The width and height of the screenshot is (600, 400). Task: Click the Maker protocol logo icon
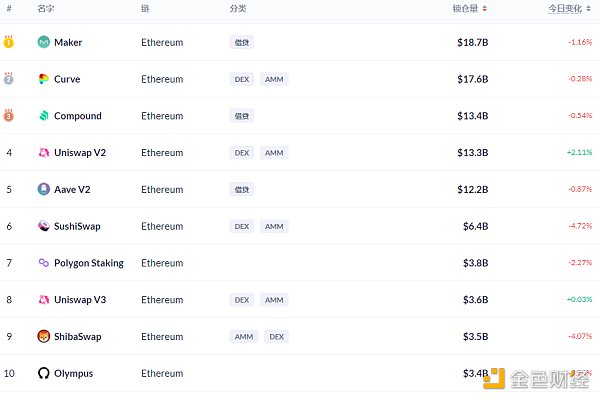43,42
